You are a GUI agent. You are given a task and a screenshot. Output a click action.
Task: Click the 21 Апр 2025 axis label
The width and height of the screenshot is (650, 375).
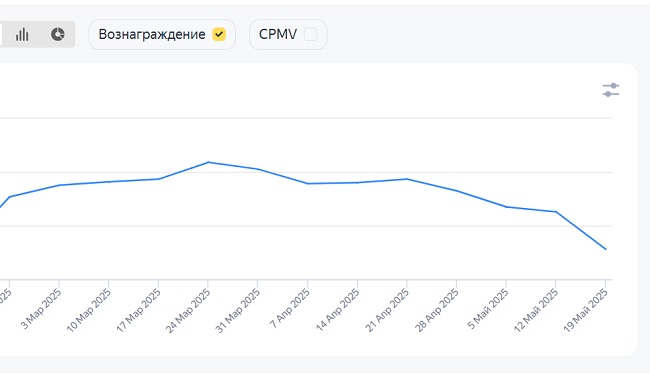tap(387, 310)
